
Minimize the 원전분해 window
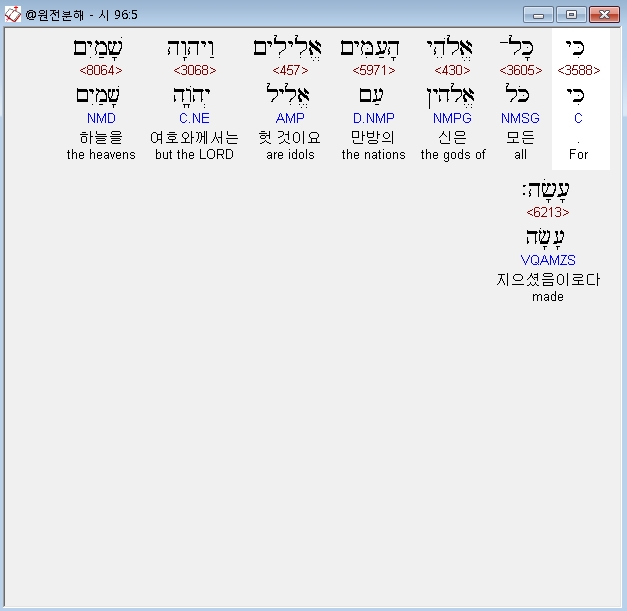538,15
